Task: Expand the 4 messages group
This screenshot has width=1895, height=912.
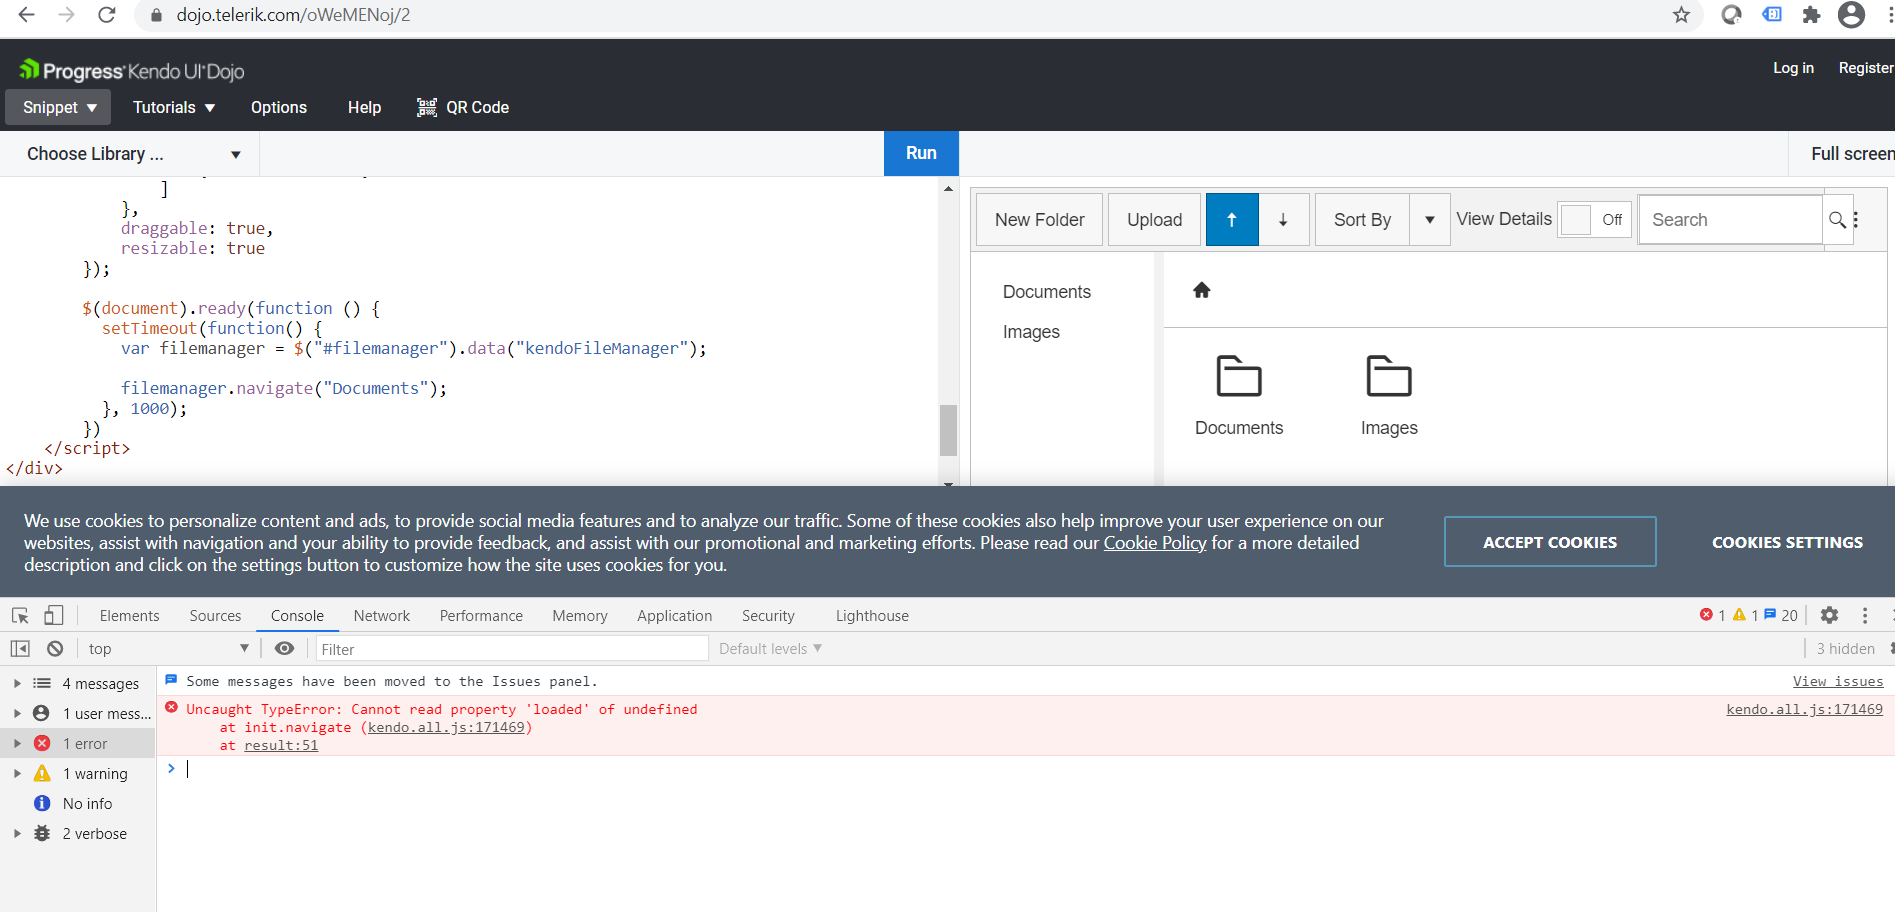Action: coord(17,684)
